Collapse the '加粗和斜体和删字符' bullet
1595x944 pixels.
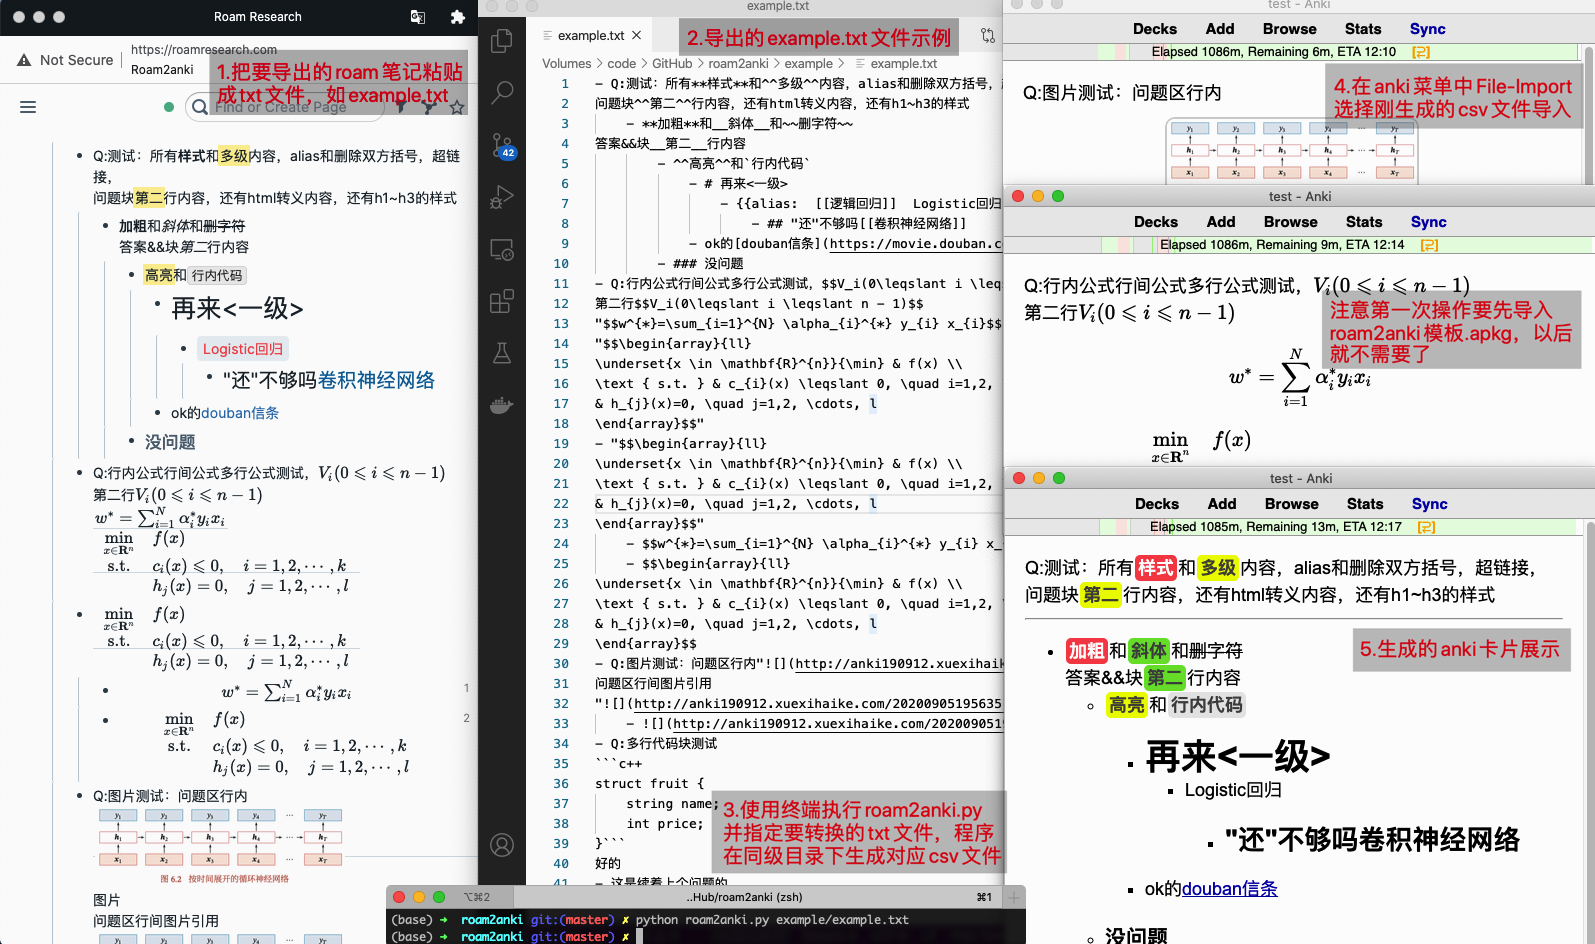coord(106,226)
